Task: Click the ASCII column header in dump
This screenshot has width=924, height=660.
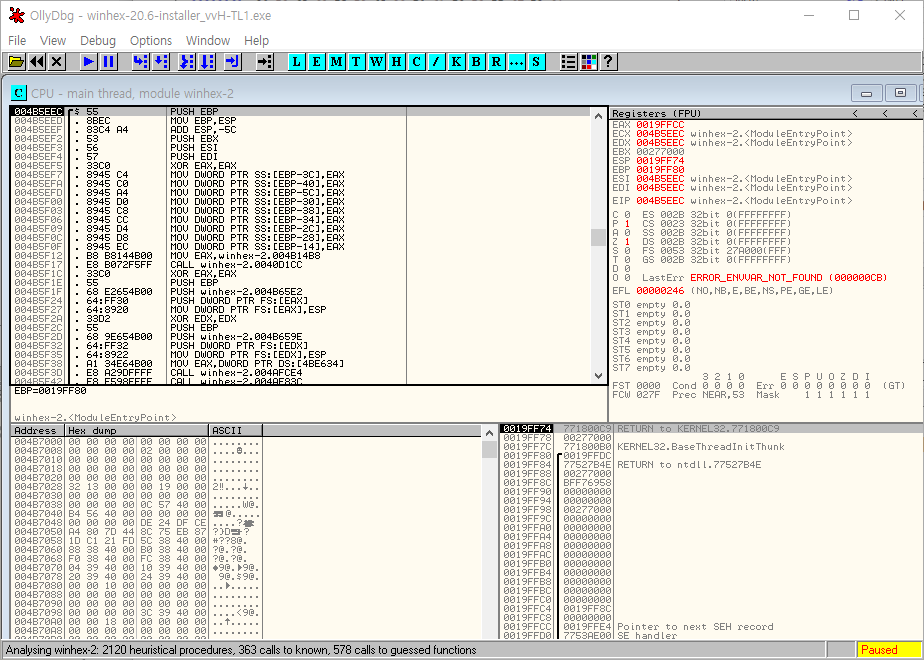Action: tap(236, 431)
